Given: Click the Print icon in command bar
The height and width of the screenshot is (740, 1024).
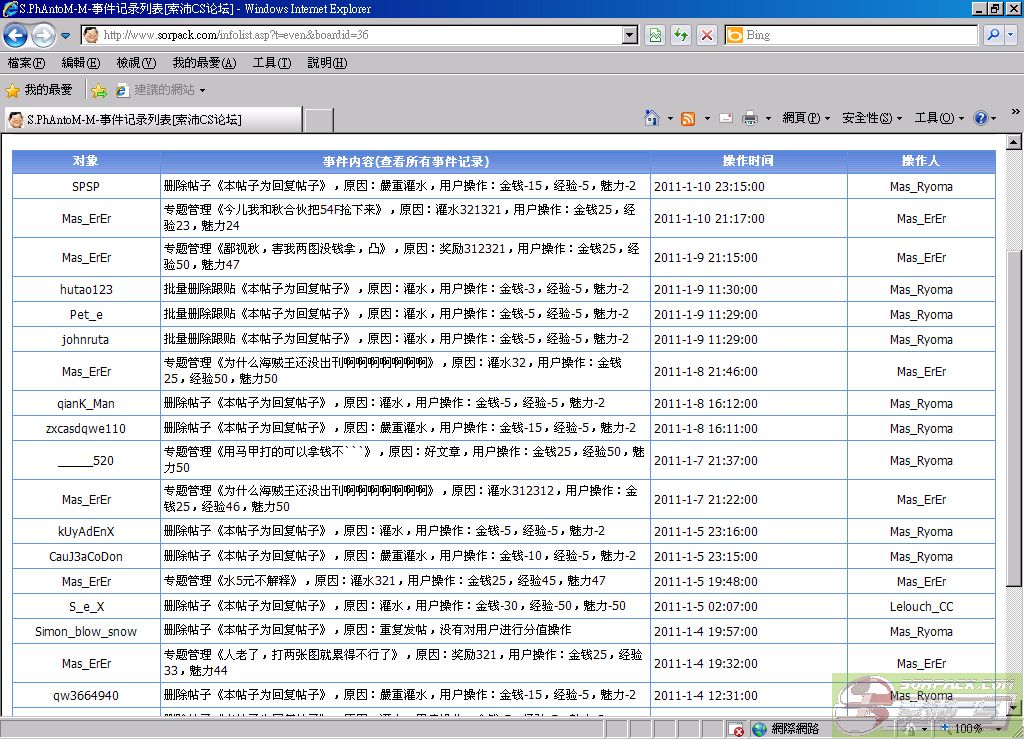Looking at the screenshot, I should 750,118.
